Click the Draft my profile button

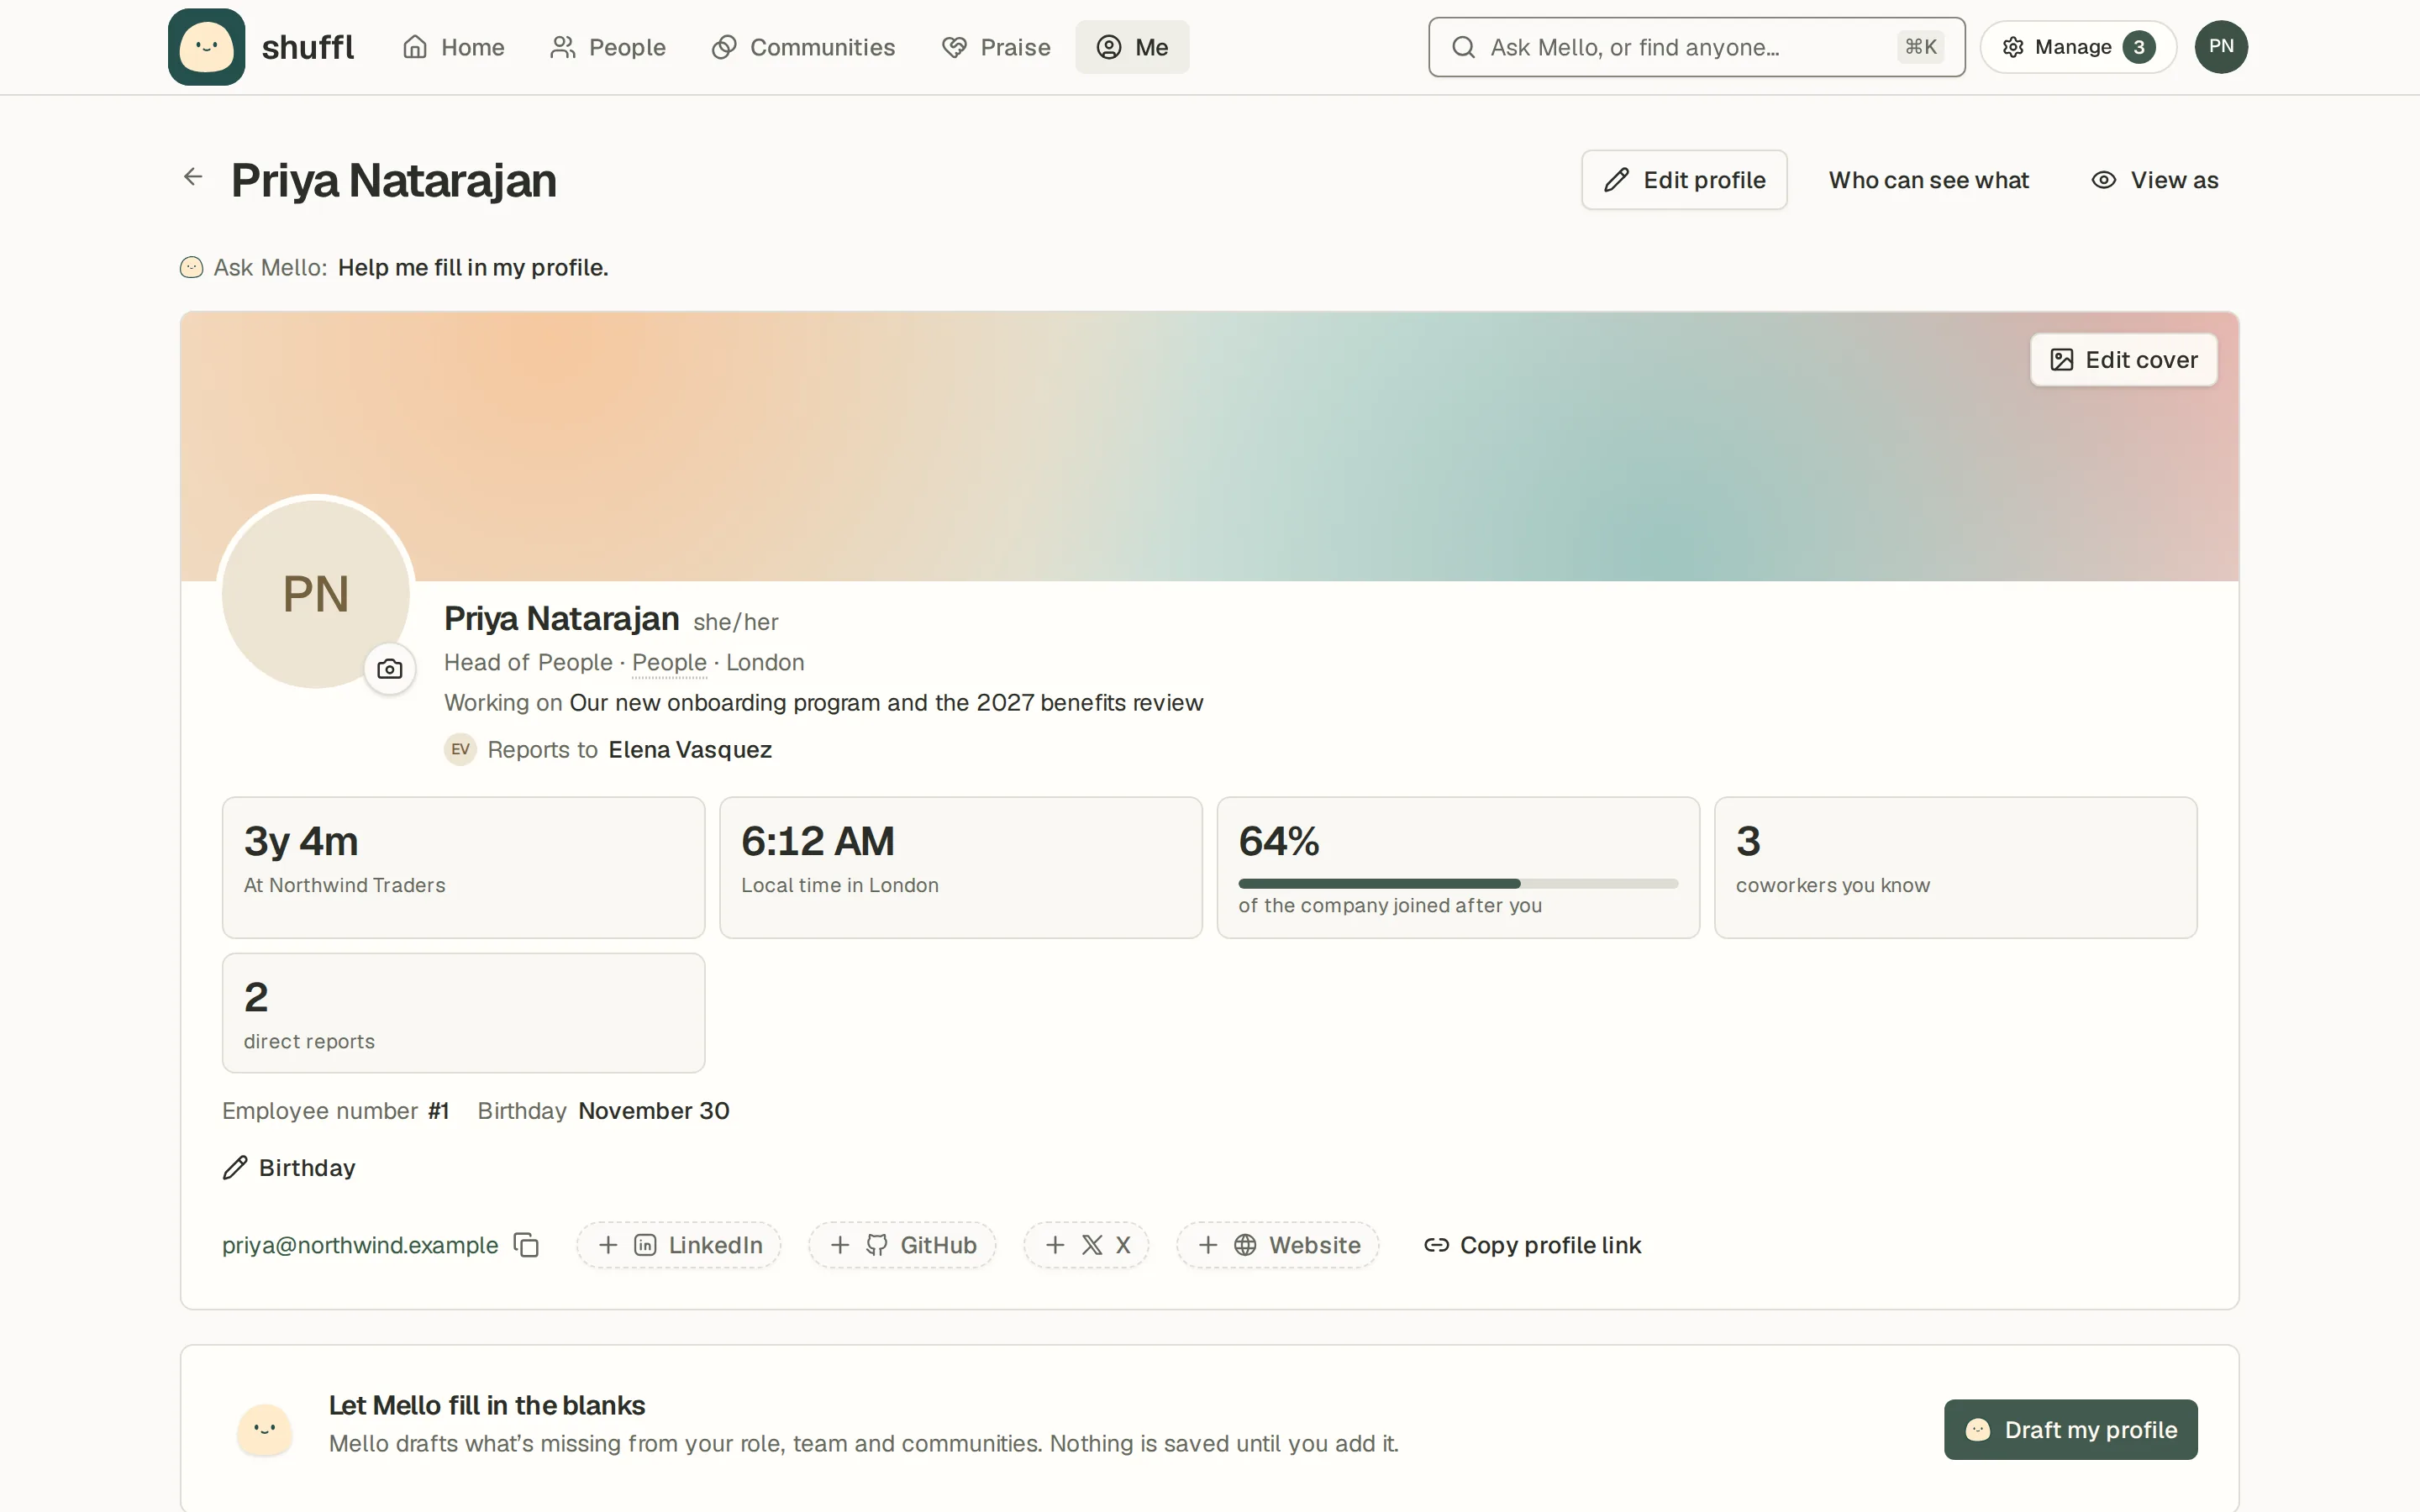(2070, 1430)
